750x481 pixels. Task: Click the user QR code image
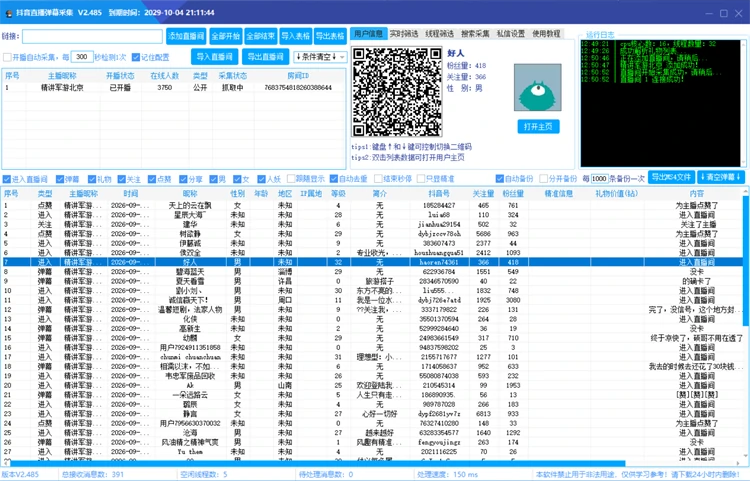(x=397, y=92)
